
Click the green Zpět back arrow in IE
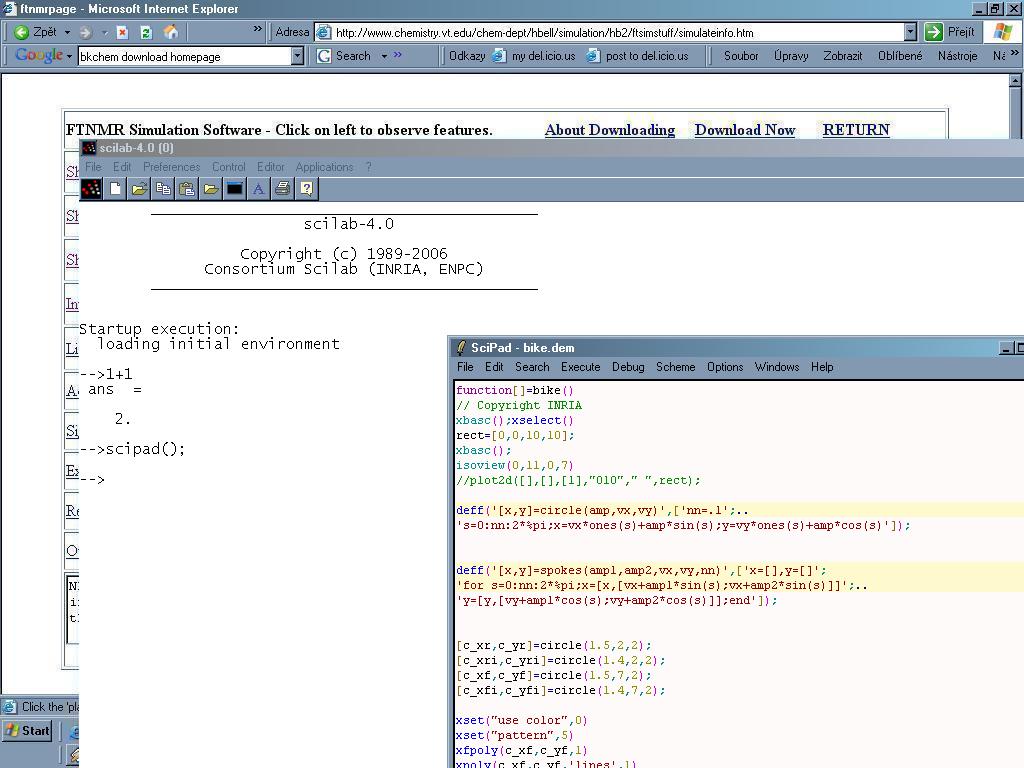22,32
